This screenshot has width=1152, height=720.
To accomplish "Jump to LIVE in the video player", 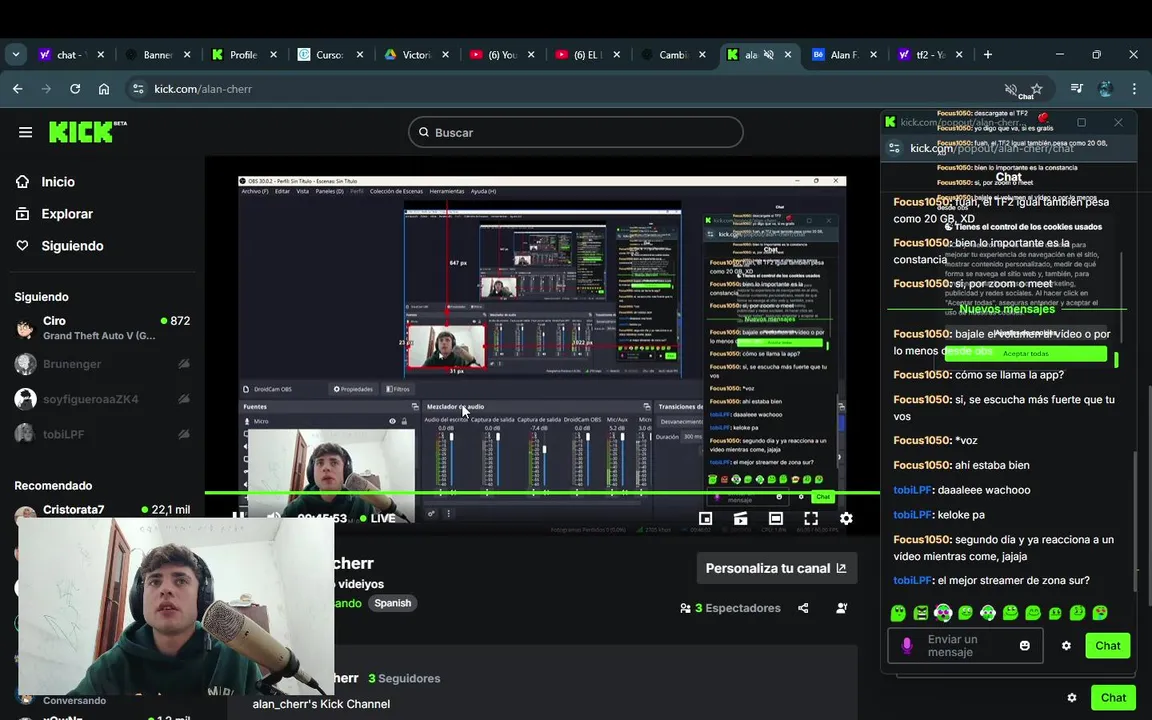I will pos(378,518).
